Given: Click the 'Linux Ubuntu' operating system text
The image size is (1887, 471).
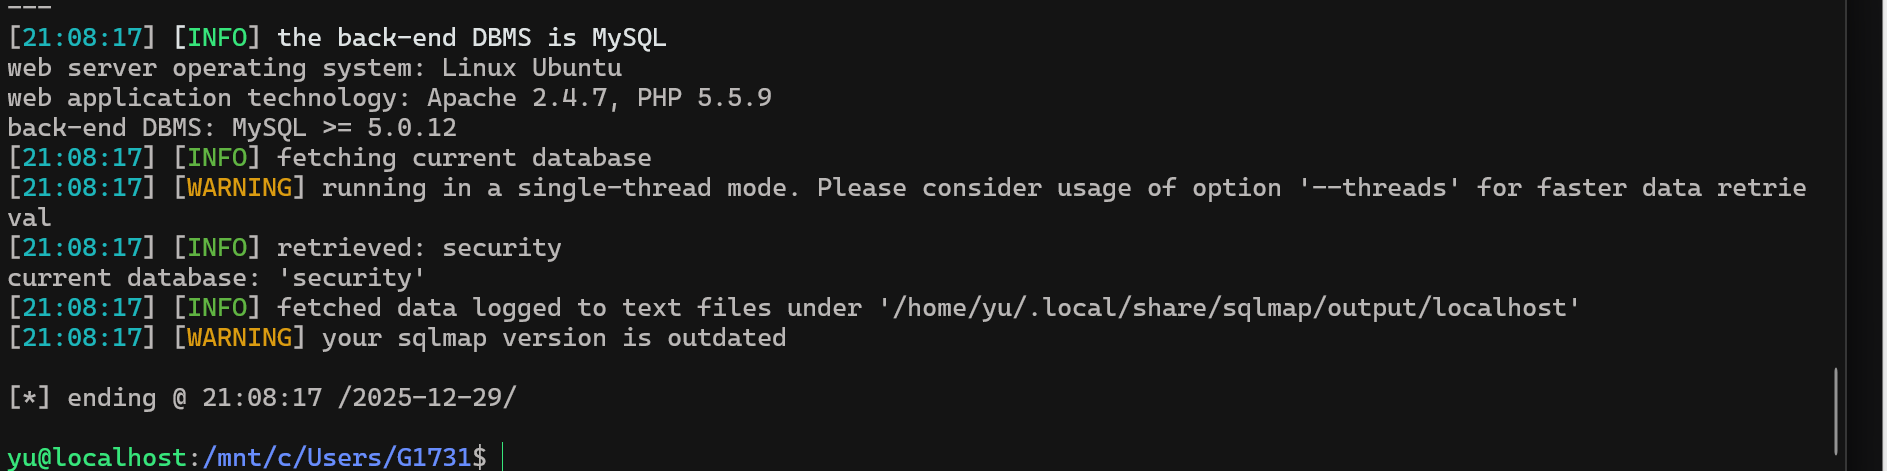Looking at the screenshot, I should pos(531,68).
